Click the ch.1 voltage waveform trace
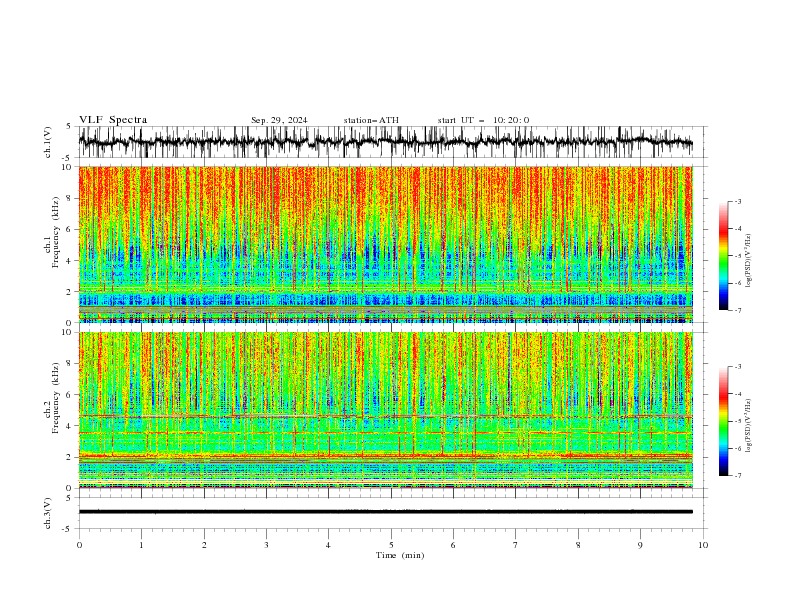The width and height of the screenshot is (792, 612). pos(385,142)
